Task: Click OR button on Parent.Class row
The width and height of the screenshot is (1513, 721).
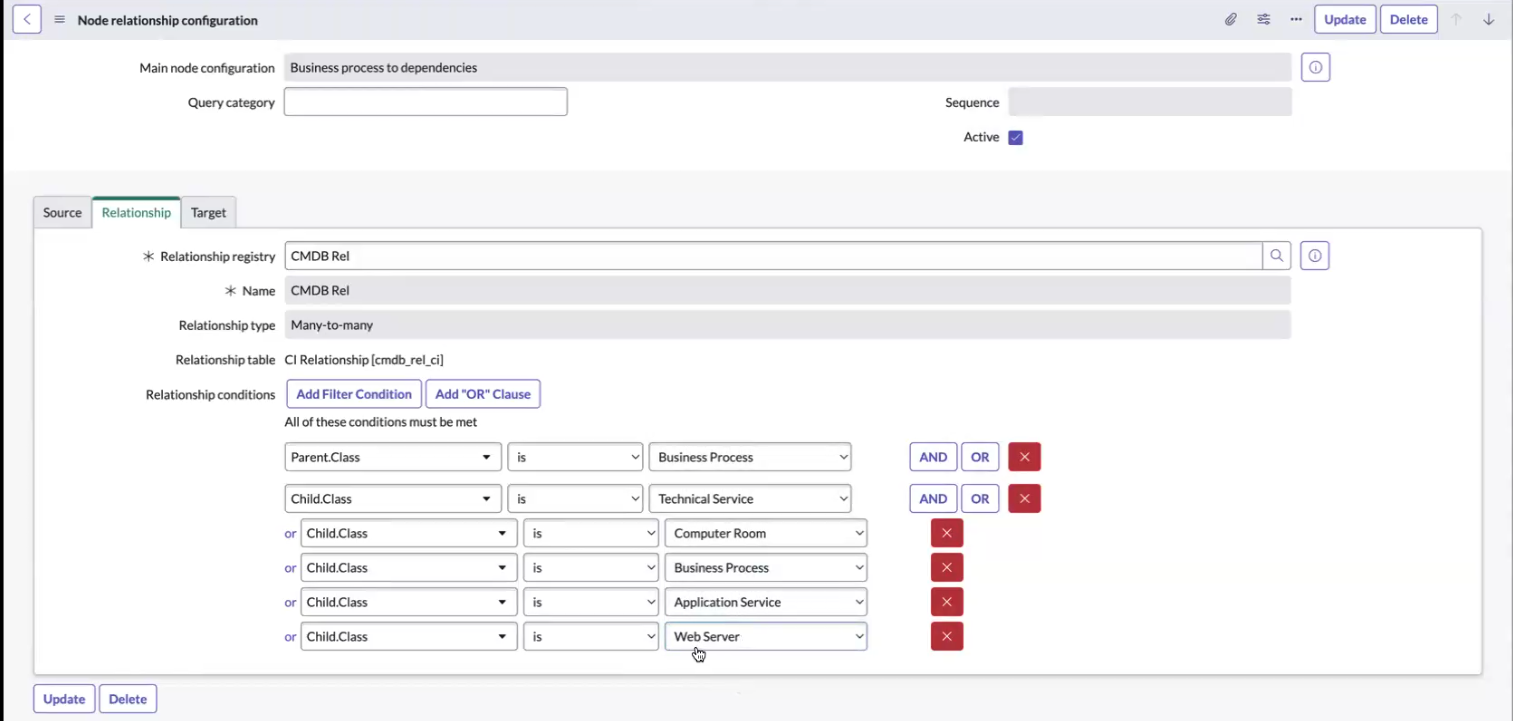Action: click(980, 457)
